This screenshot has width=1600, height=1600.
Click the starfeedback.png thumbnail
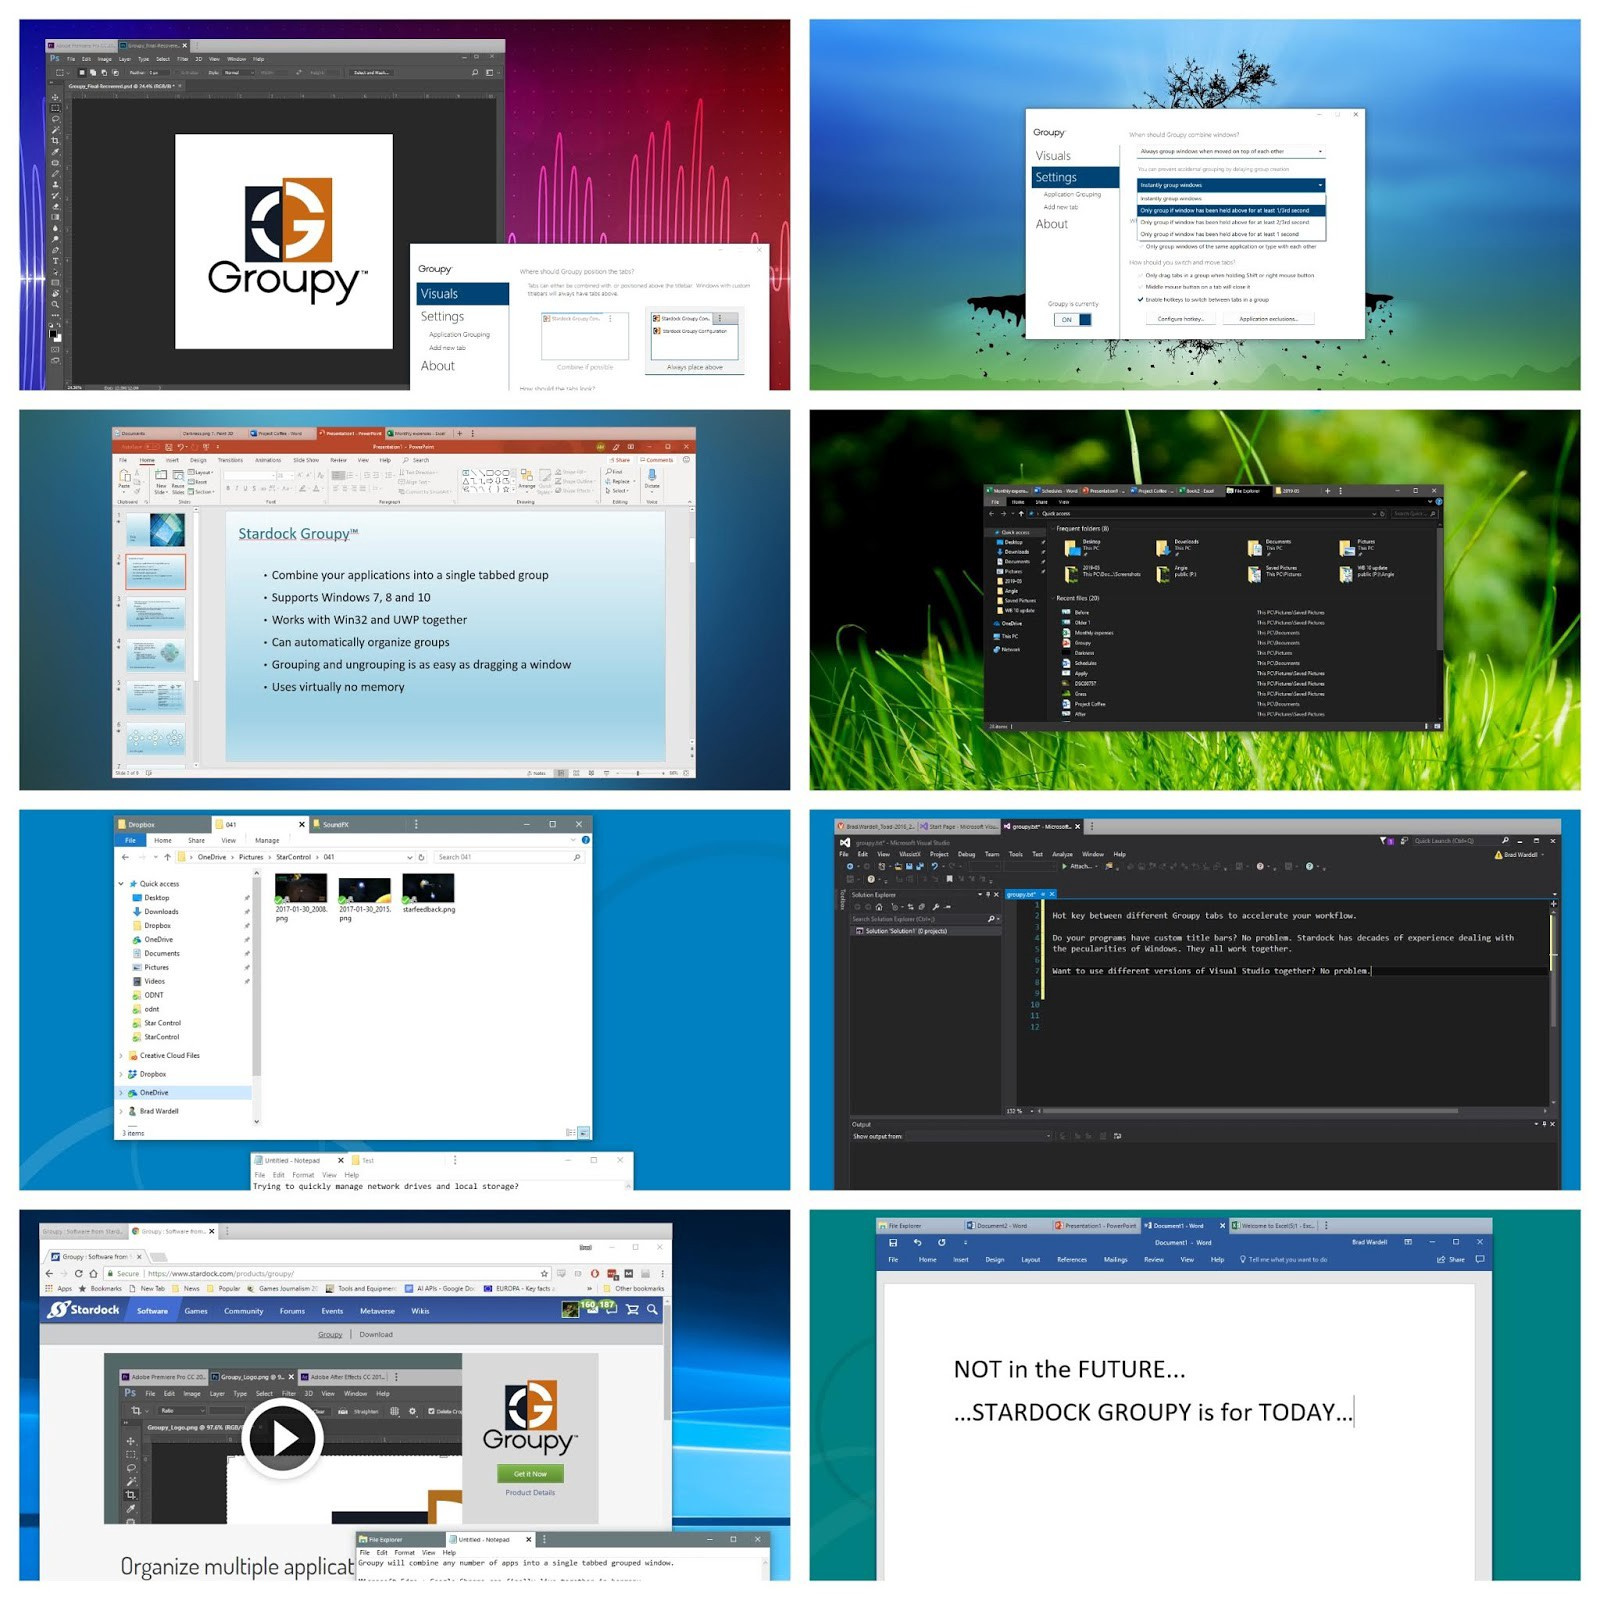click(428, 888)
